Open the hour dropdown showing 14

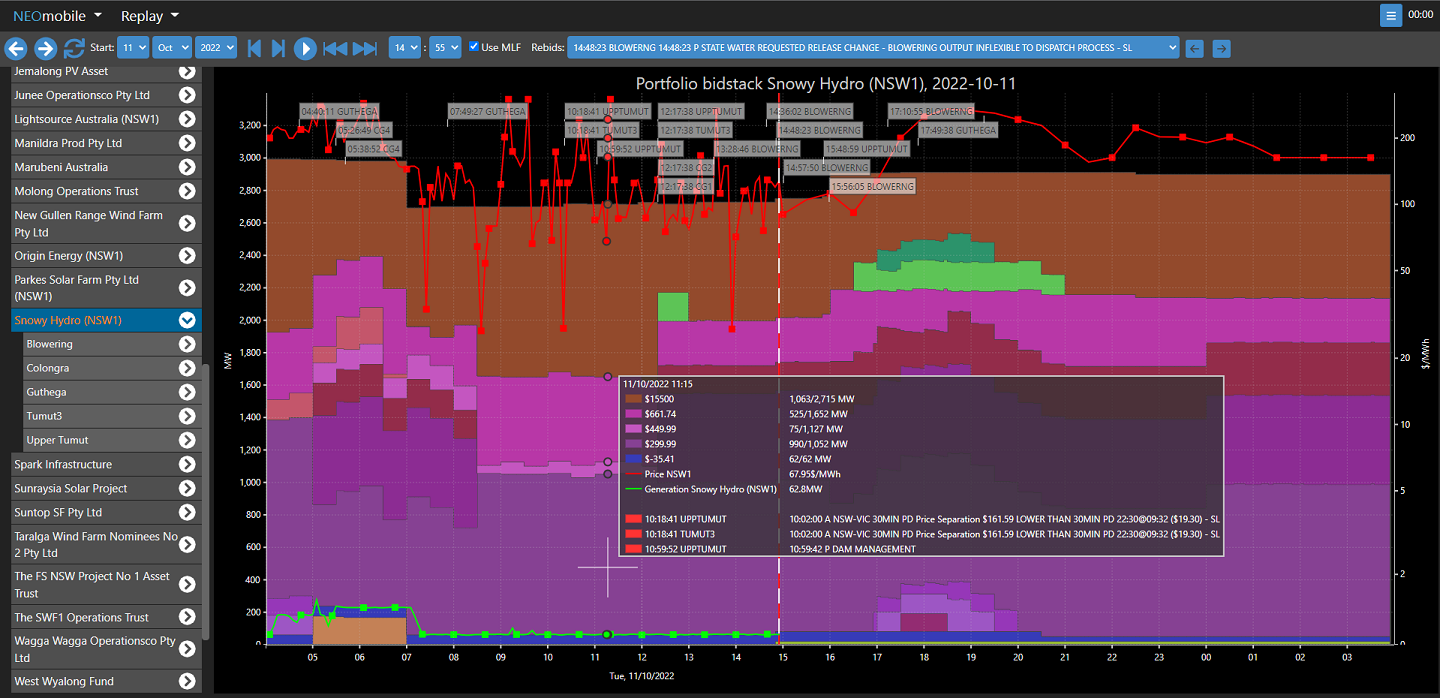coord(405,48)
